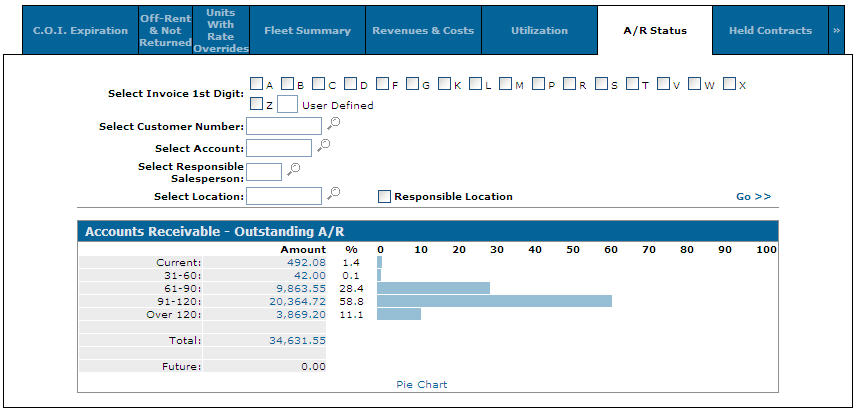The width and height of the screenshot is (857, 413).
Task: Click the 91-120 aging bar in chart
Action: tap(494, 301)
